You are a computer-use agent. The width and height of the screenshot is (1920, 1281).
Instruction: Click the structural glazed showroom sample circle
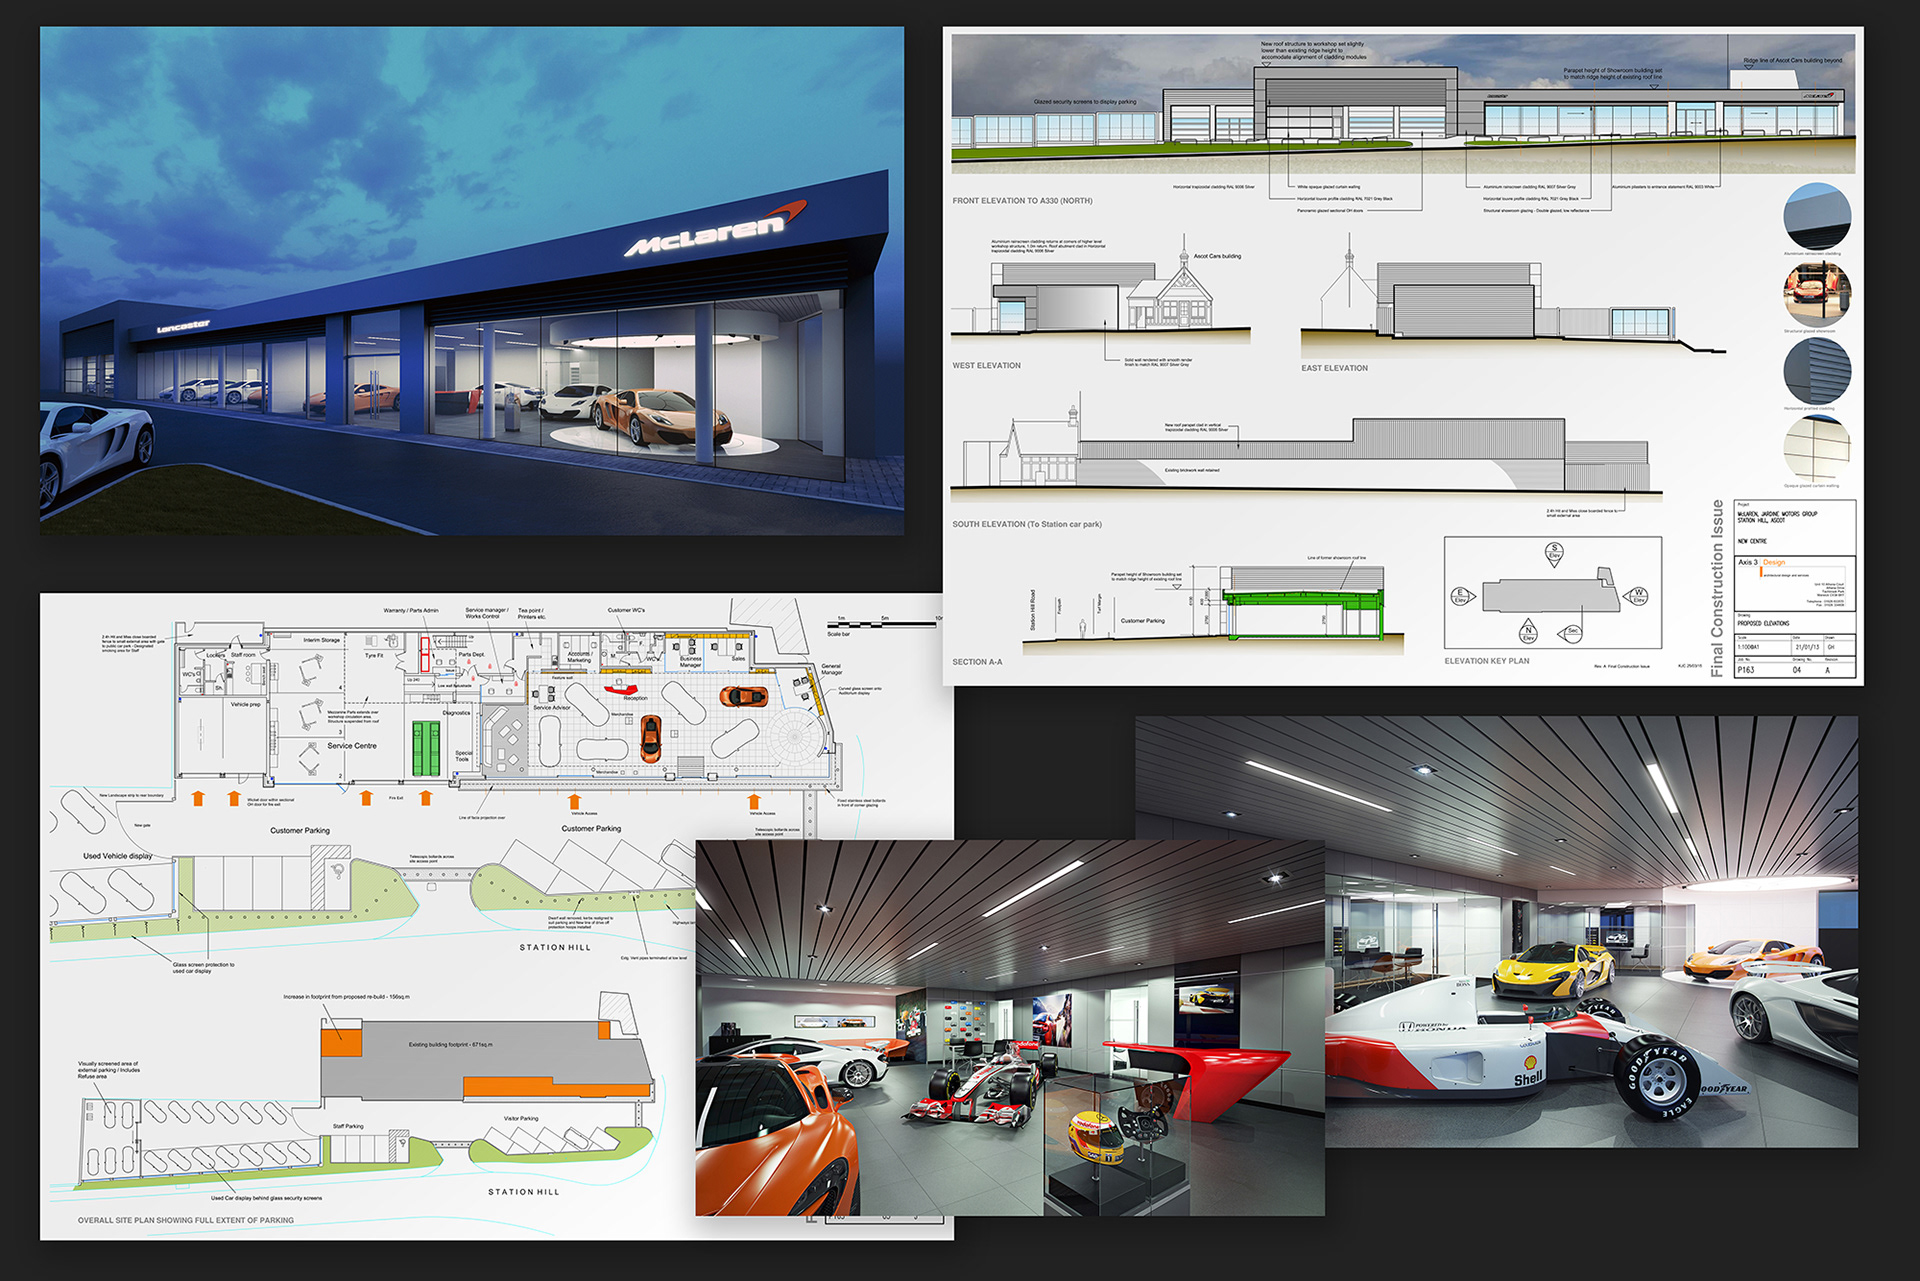(1817, 294)
